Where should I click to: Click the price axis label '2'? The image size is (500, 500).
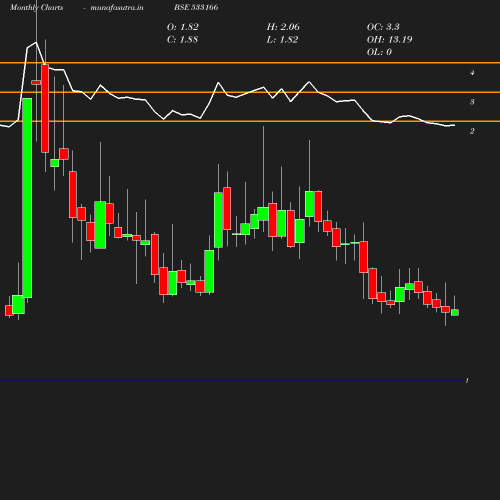472,131
